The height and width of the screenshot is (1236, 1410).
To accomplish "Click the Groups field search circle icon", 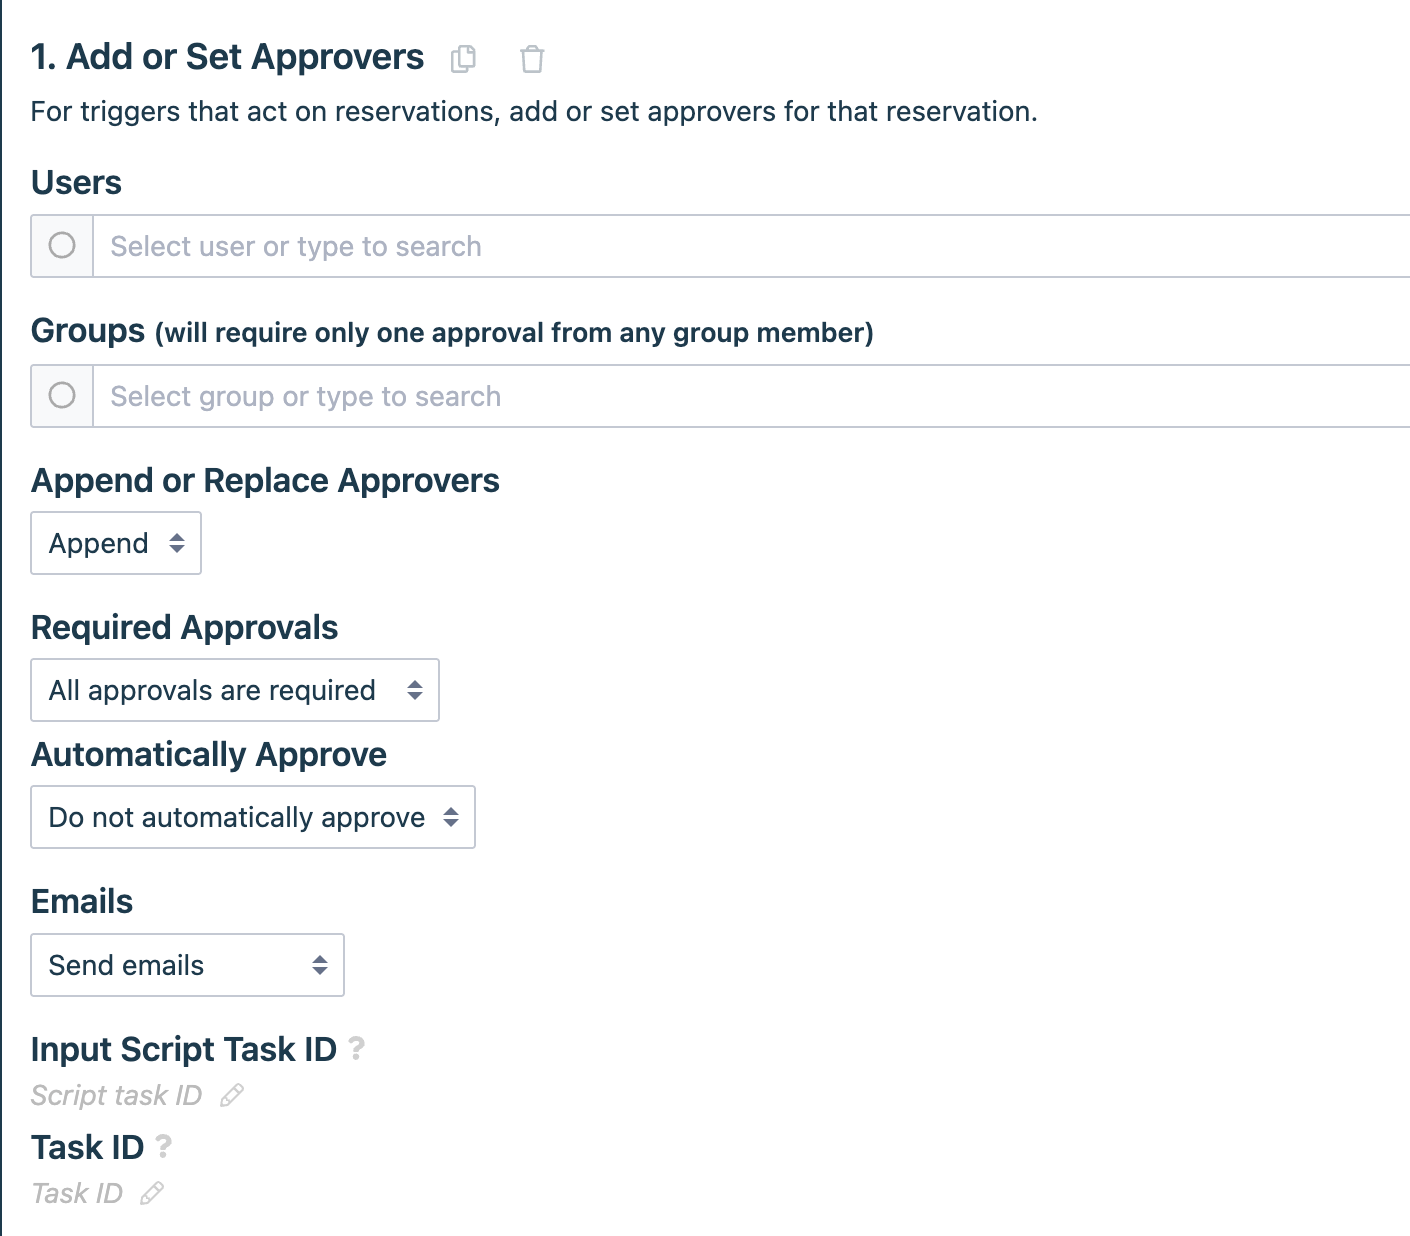I will [62, 395].
